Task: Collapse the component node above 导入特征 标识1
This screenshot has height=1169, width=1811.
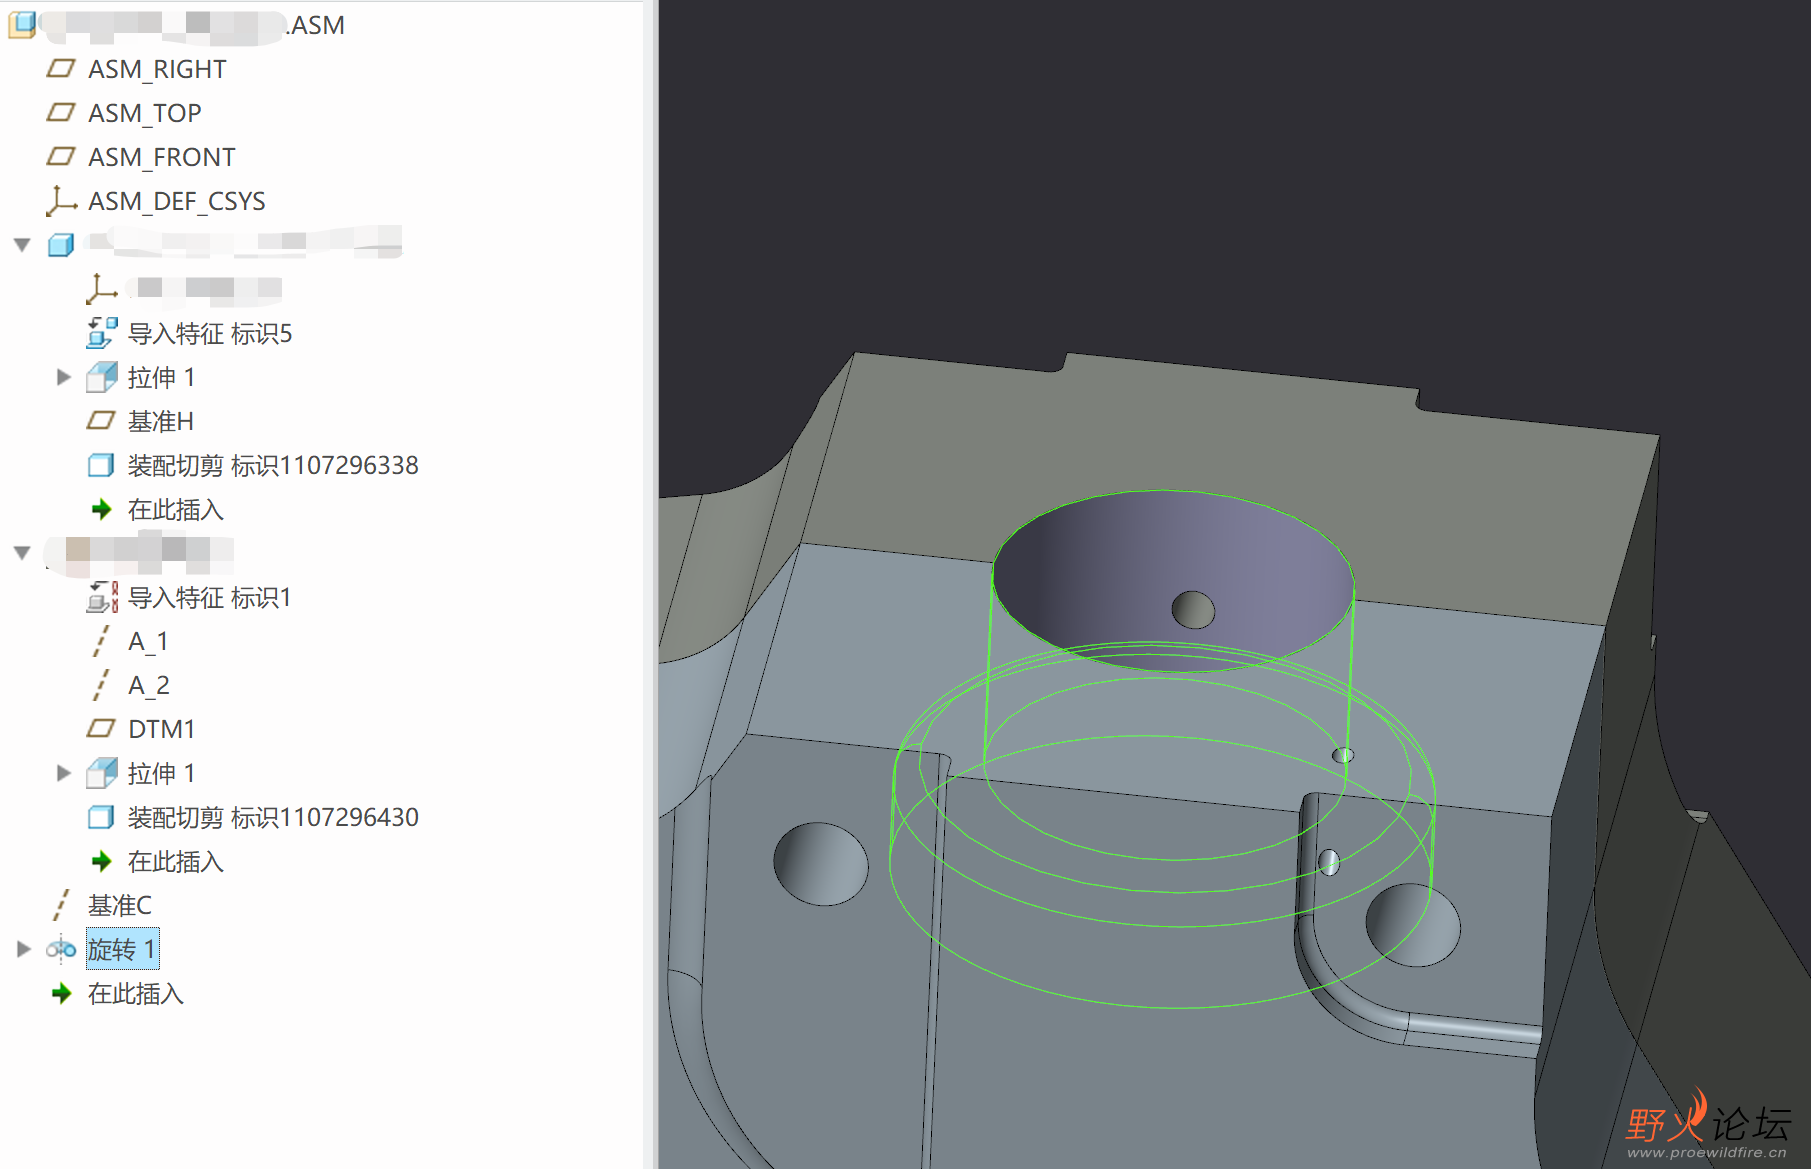Action: coord(22,552)
